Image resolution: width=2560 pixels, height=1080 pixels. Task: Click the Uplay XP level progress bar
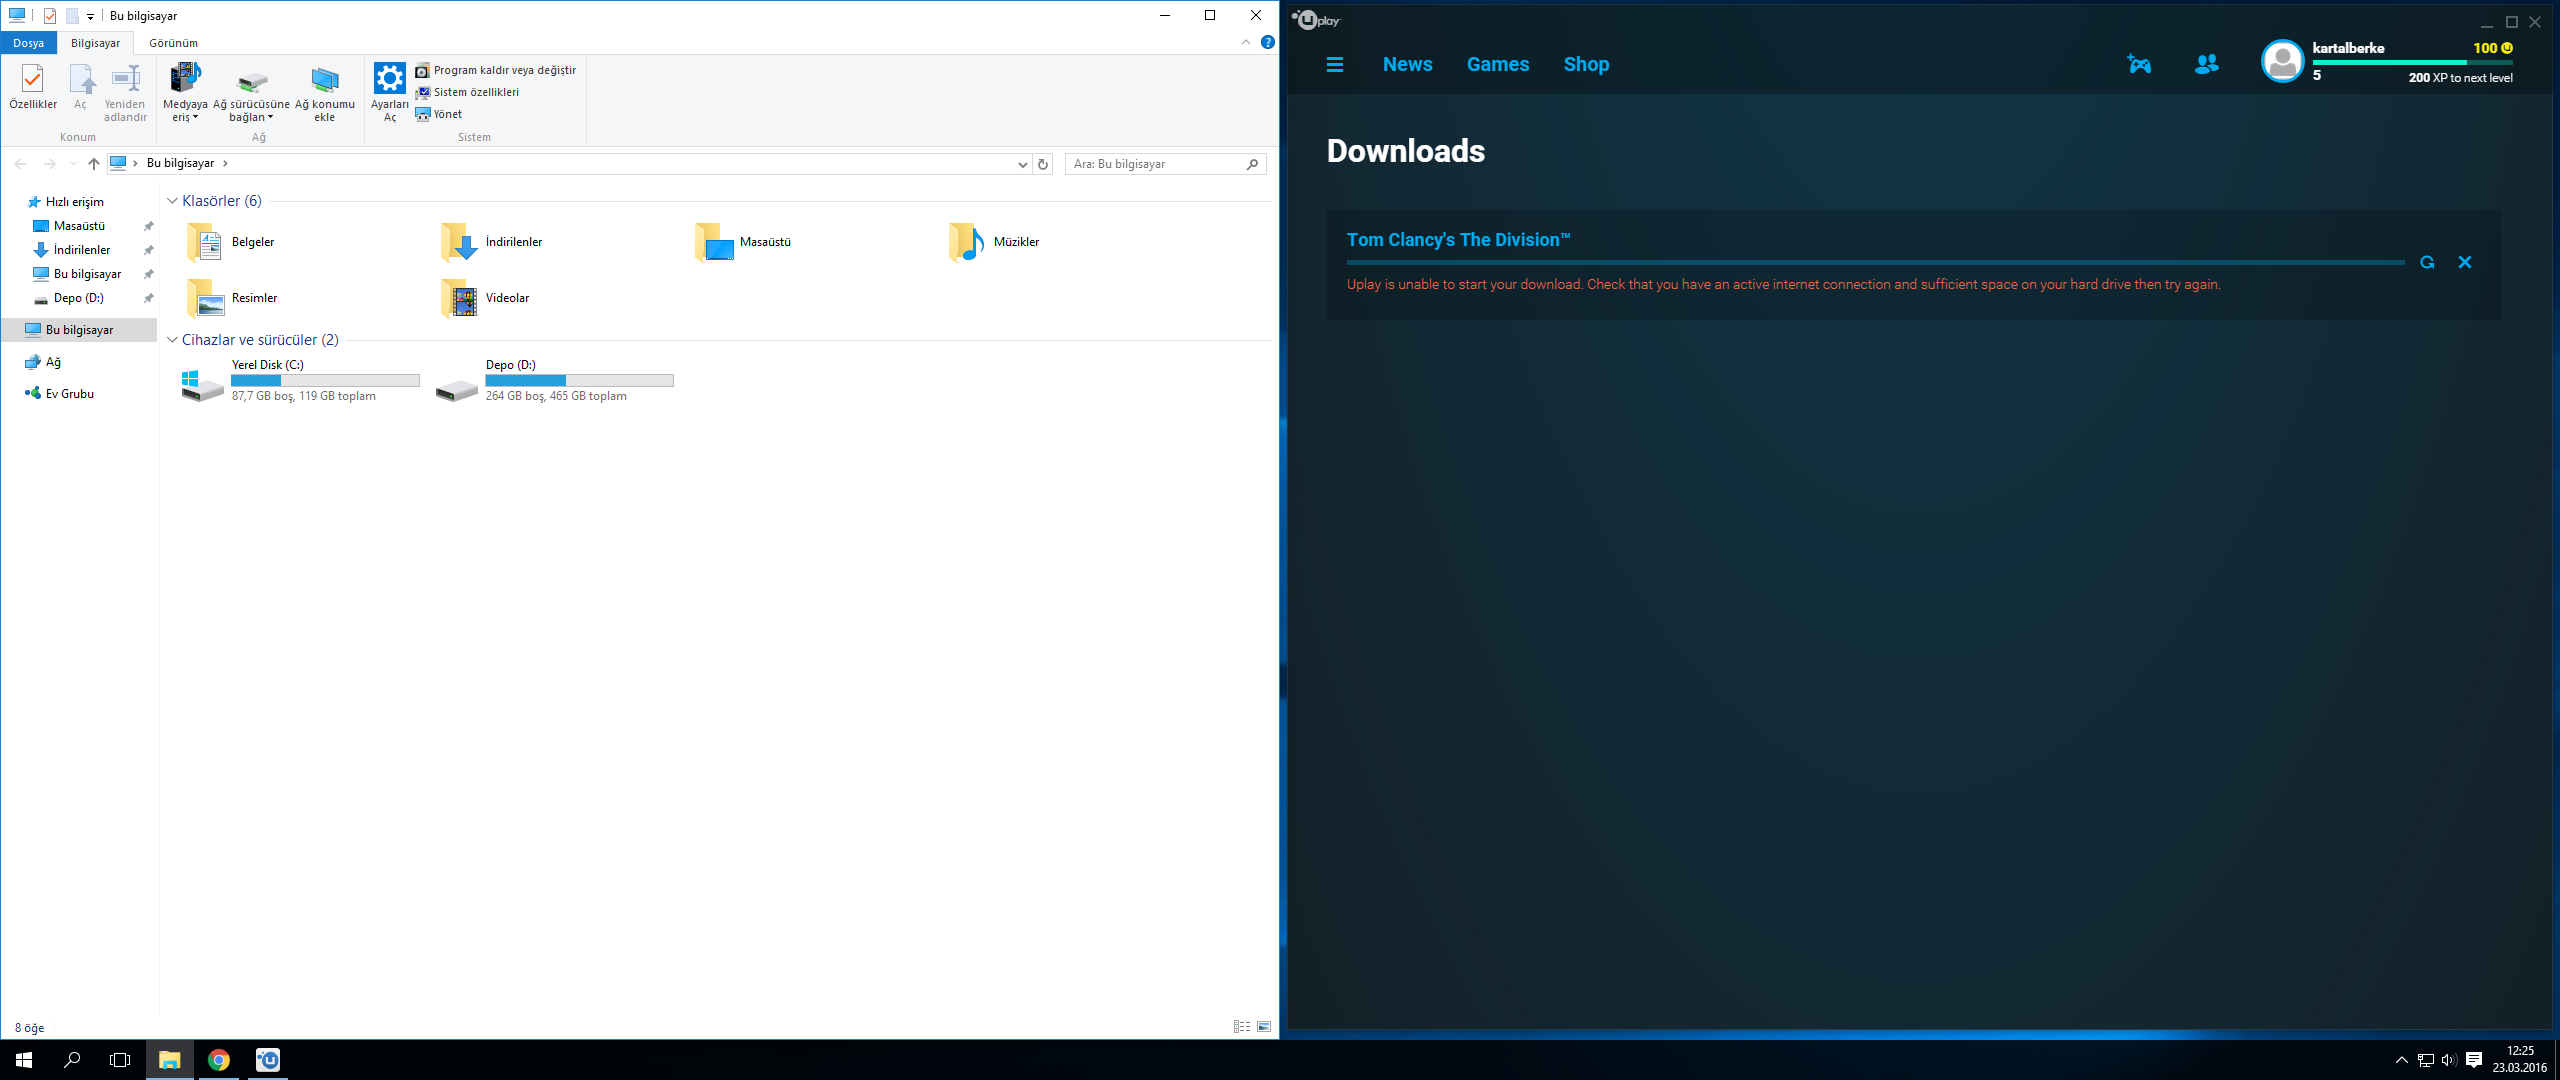coord(2412,62)
